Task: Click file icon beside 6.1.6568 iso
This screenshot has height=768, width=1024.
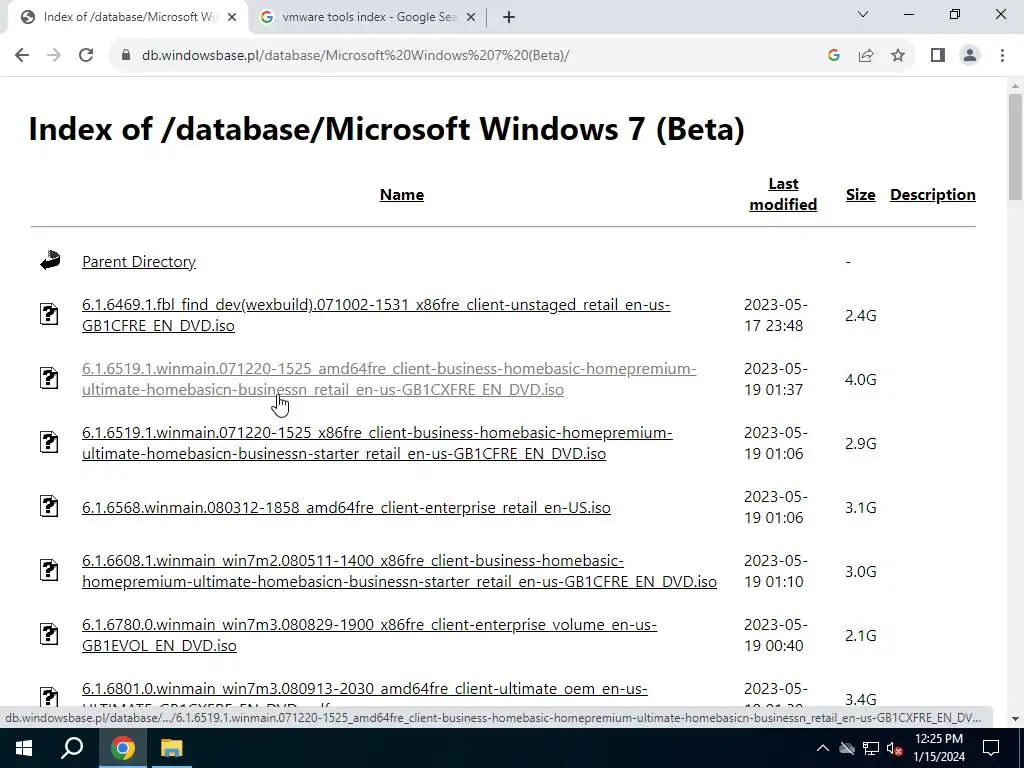Action: click(x=49, y=506)
